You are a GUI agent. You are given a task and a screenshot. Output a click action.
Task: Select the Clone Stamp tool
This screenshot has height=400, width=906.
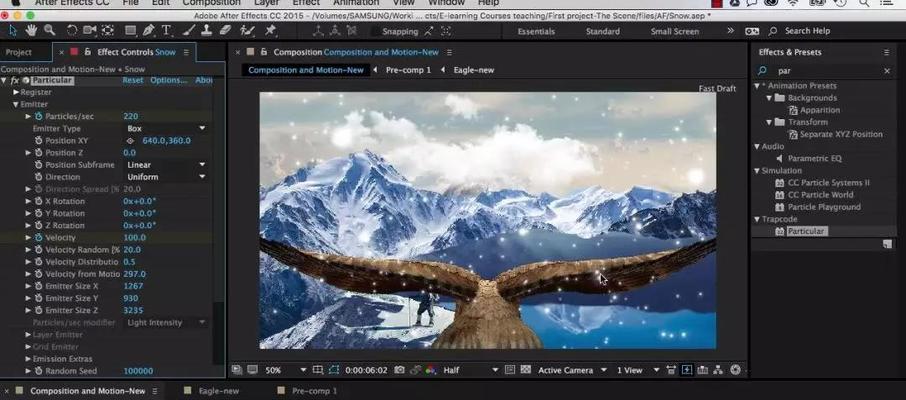click(207, 31)
